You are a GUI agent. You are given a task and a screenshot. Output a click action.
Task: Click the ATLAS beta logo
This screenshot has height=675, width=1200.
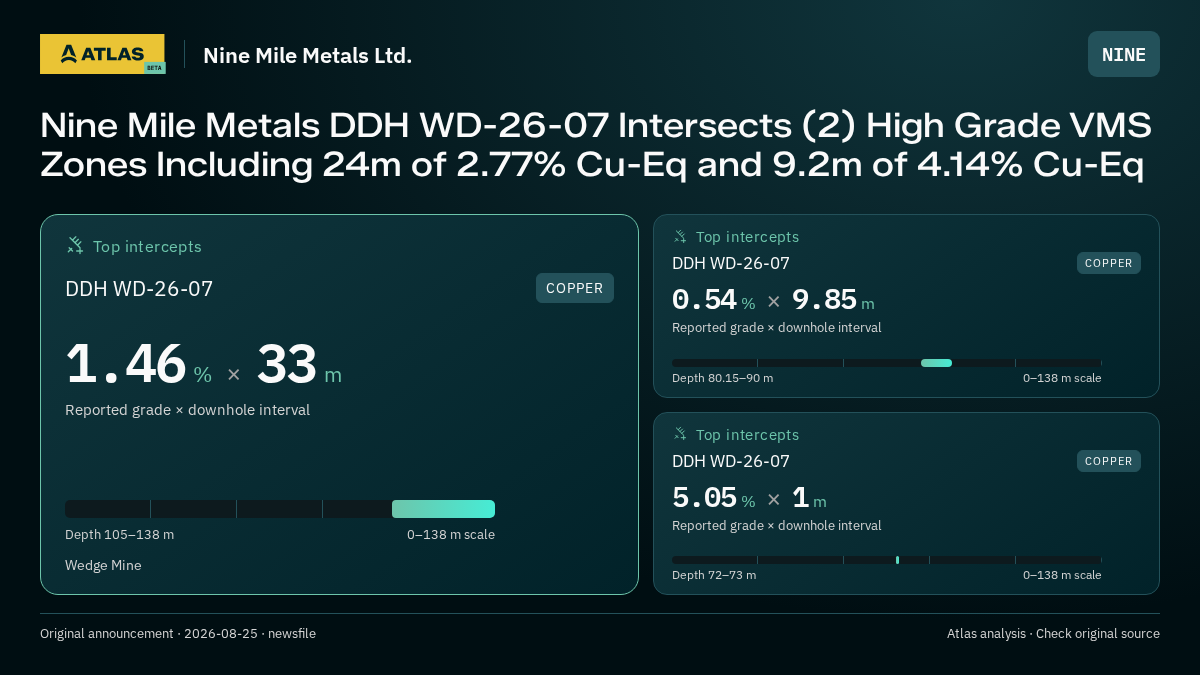[x=102, y=54]
